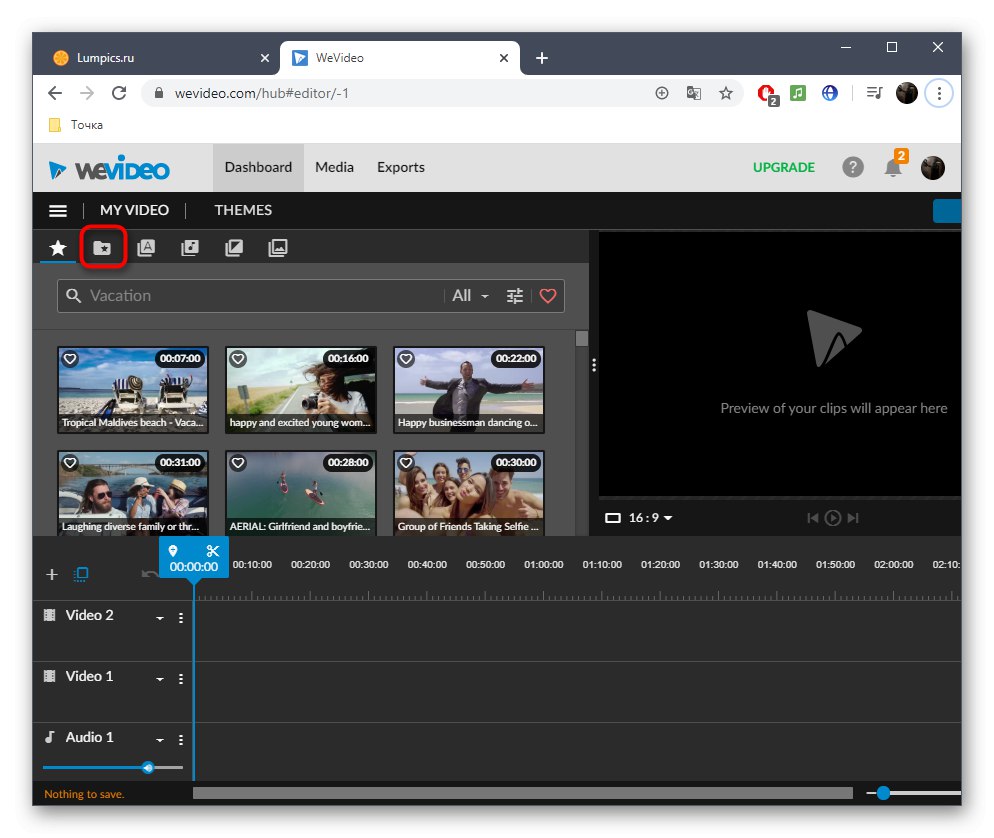The image size is (994, 838).
Task: Open the help question mark button
Action: [853, 167]
